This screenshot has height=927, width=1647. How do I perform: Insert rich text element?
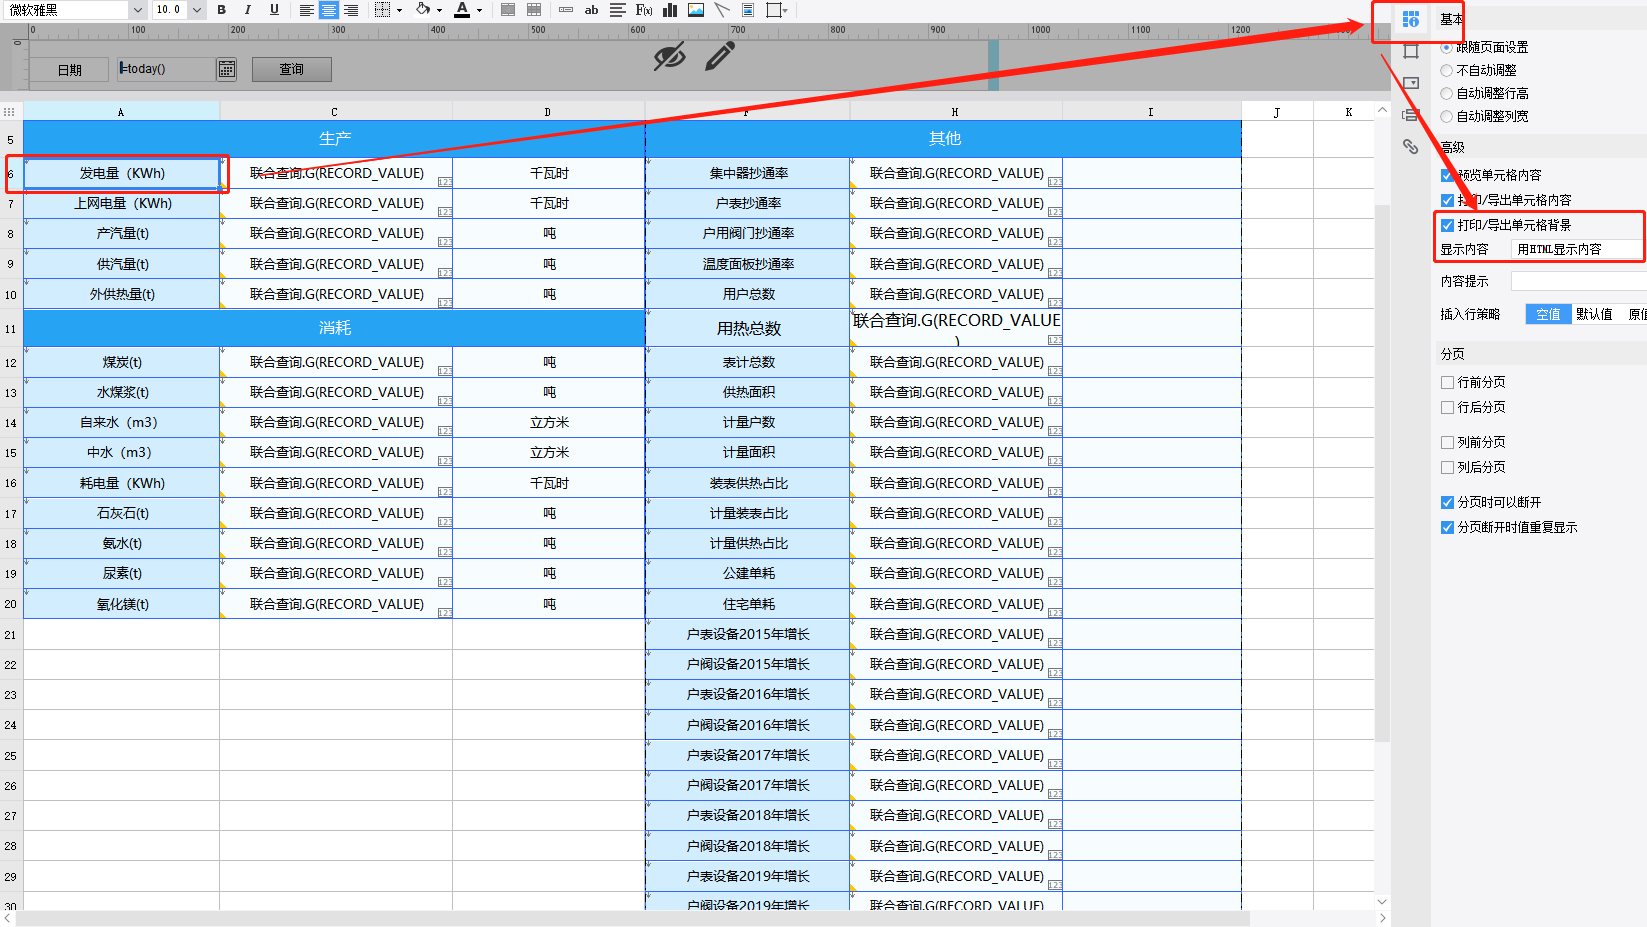(618, 10)
